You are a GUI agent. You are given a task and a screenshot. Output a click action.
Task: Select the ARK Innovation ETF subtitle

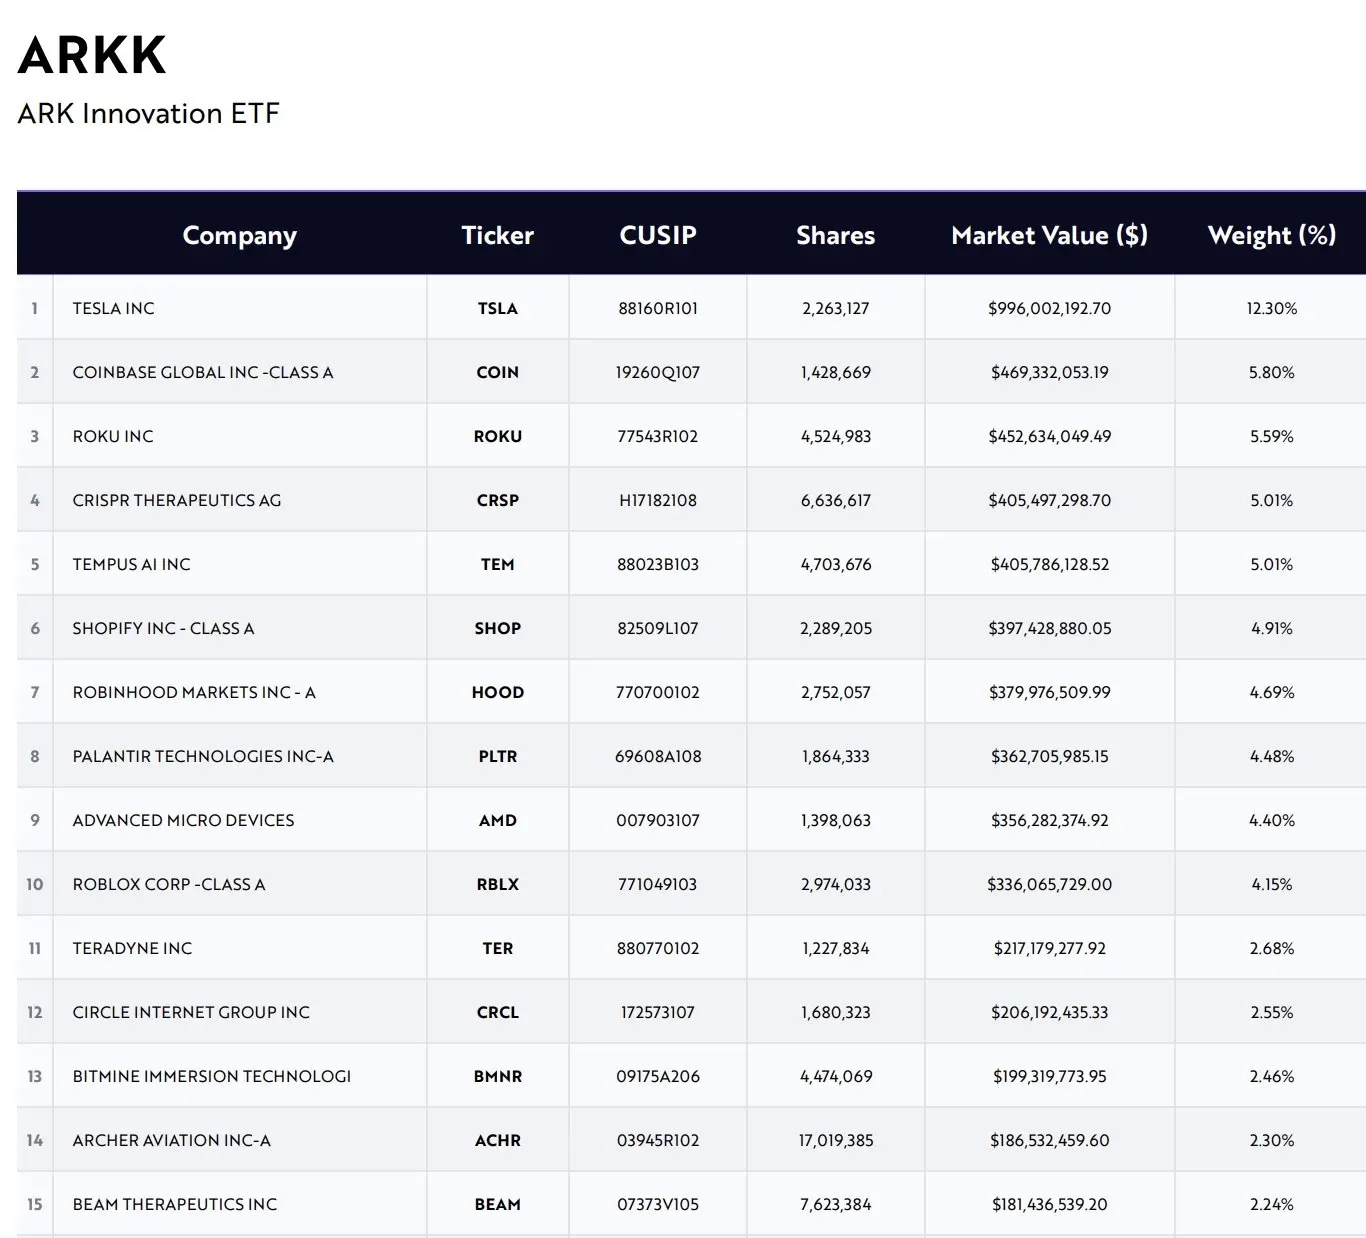[148, 114]
